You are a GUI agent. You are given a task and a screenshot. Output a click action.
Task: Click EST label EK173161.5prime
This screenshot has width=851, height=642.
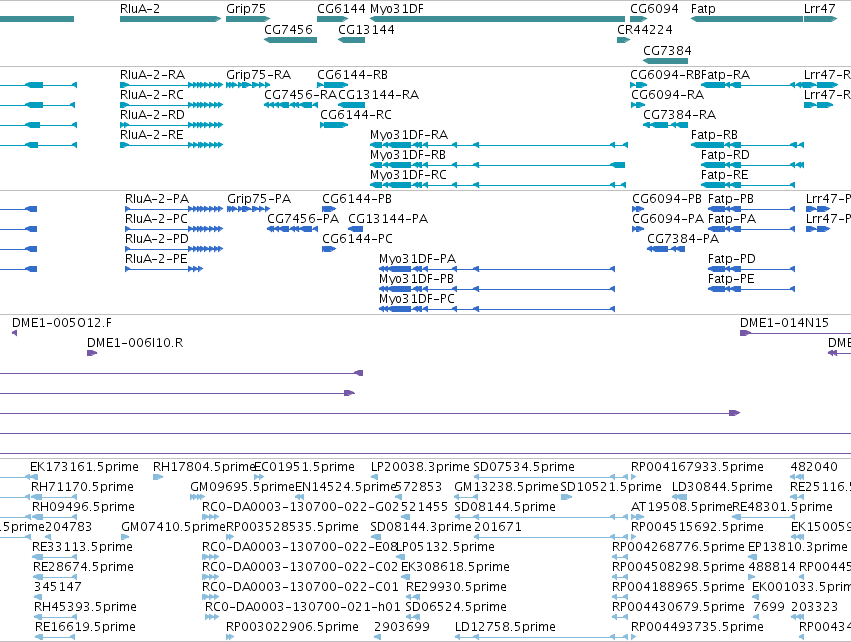pos(84,467)
